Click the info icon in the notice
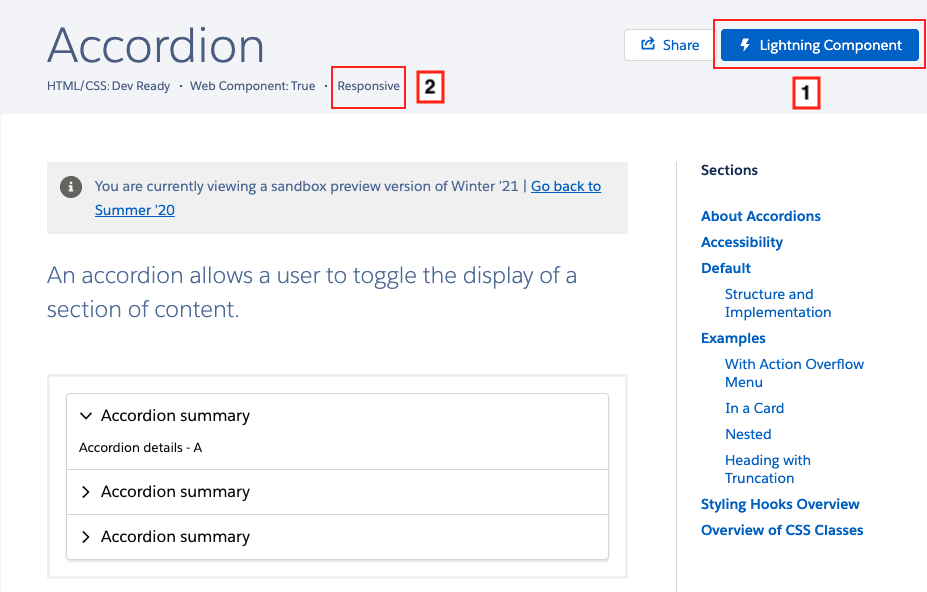The width and height of the screenshot is (927, 592). 71,187
